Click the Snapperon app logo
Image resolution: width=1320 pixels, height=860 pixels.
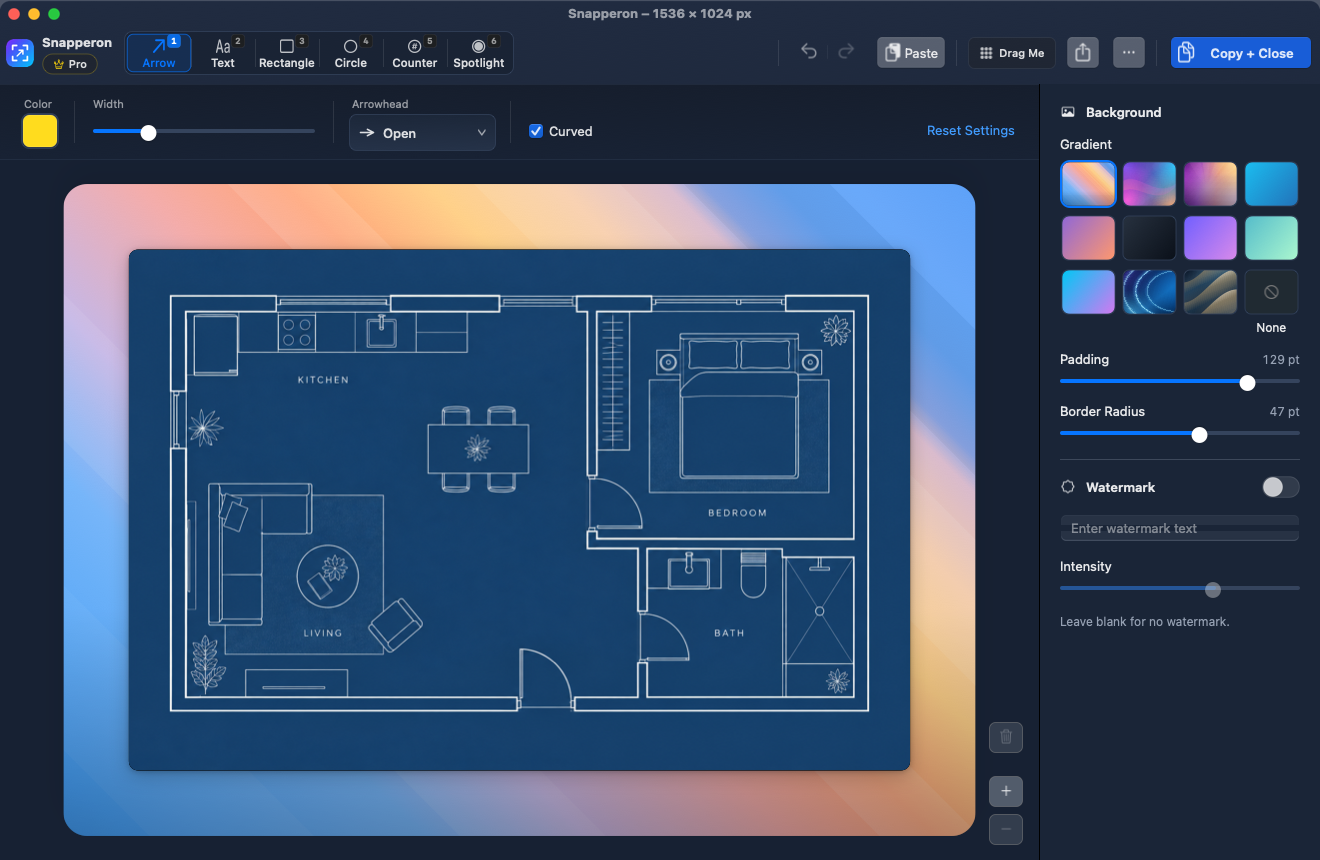[20, 53]
